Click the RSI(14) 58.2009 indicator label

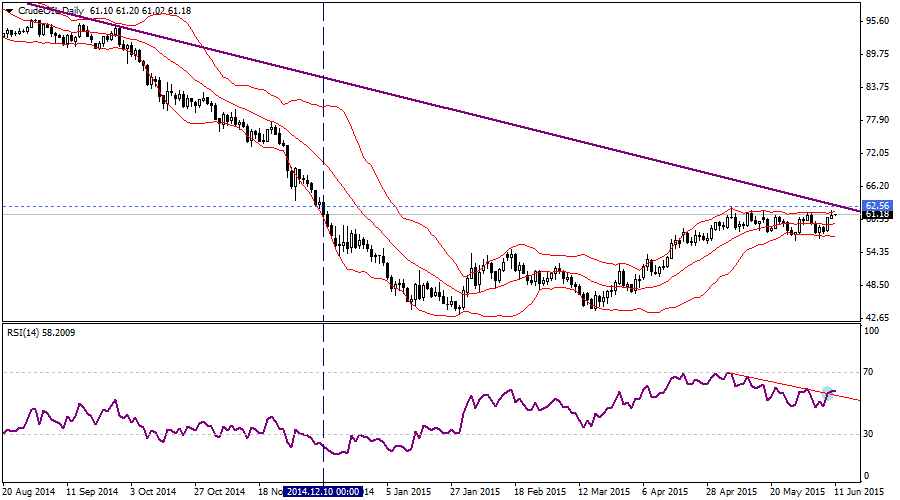click(41, 331)
